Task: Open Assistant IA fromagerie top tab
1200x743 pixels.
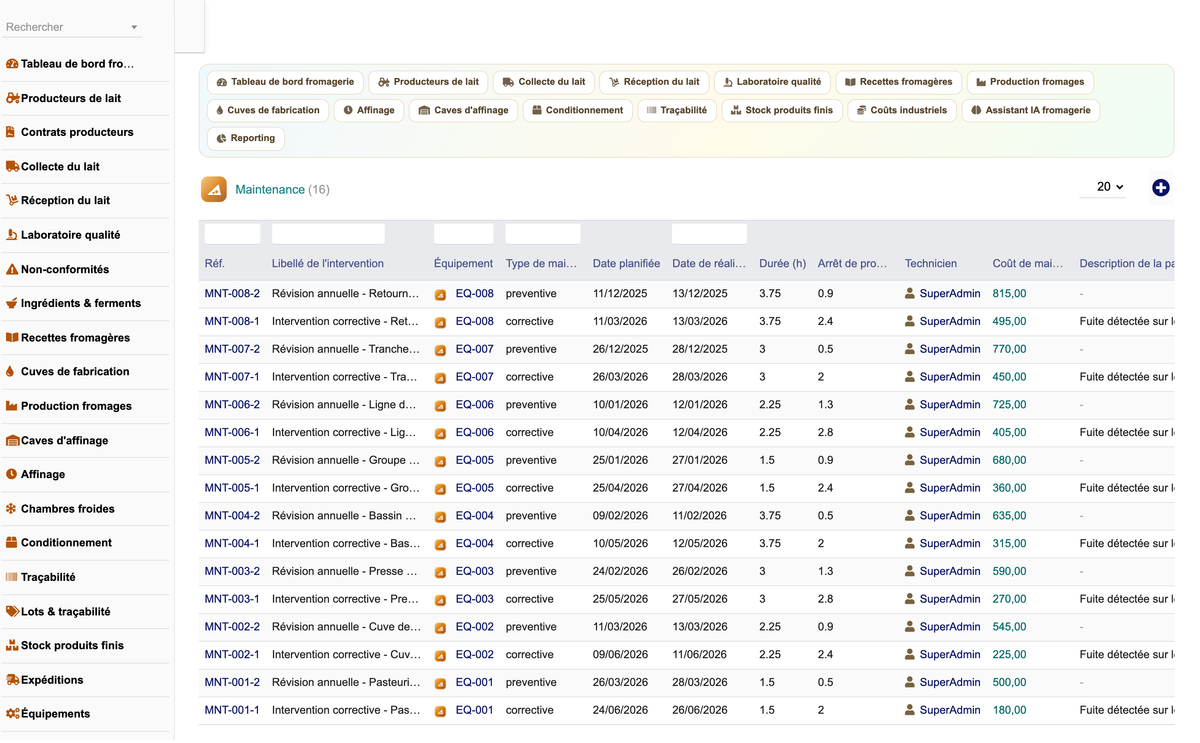Action: coord(1030,110)
